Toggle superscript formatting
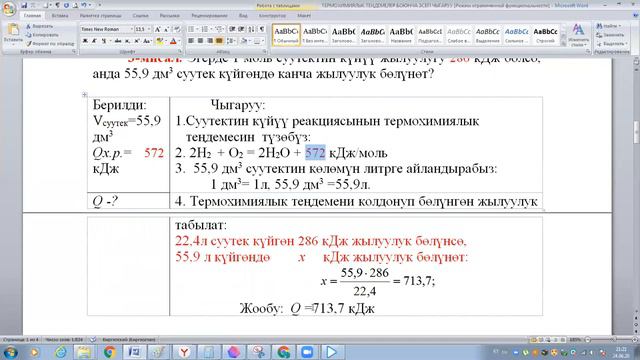The image size is (640, 360). (x=137, y=41)
